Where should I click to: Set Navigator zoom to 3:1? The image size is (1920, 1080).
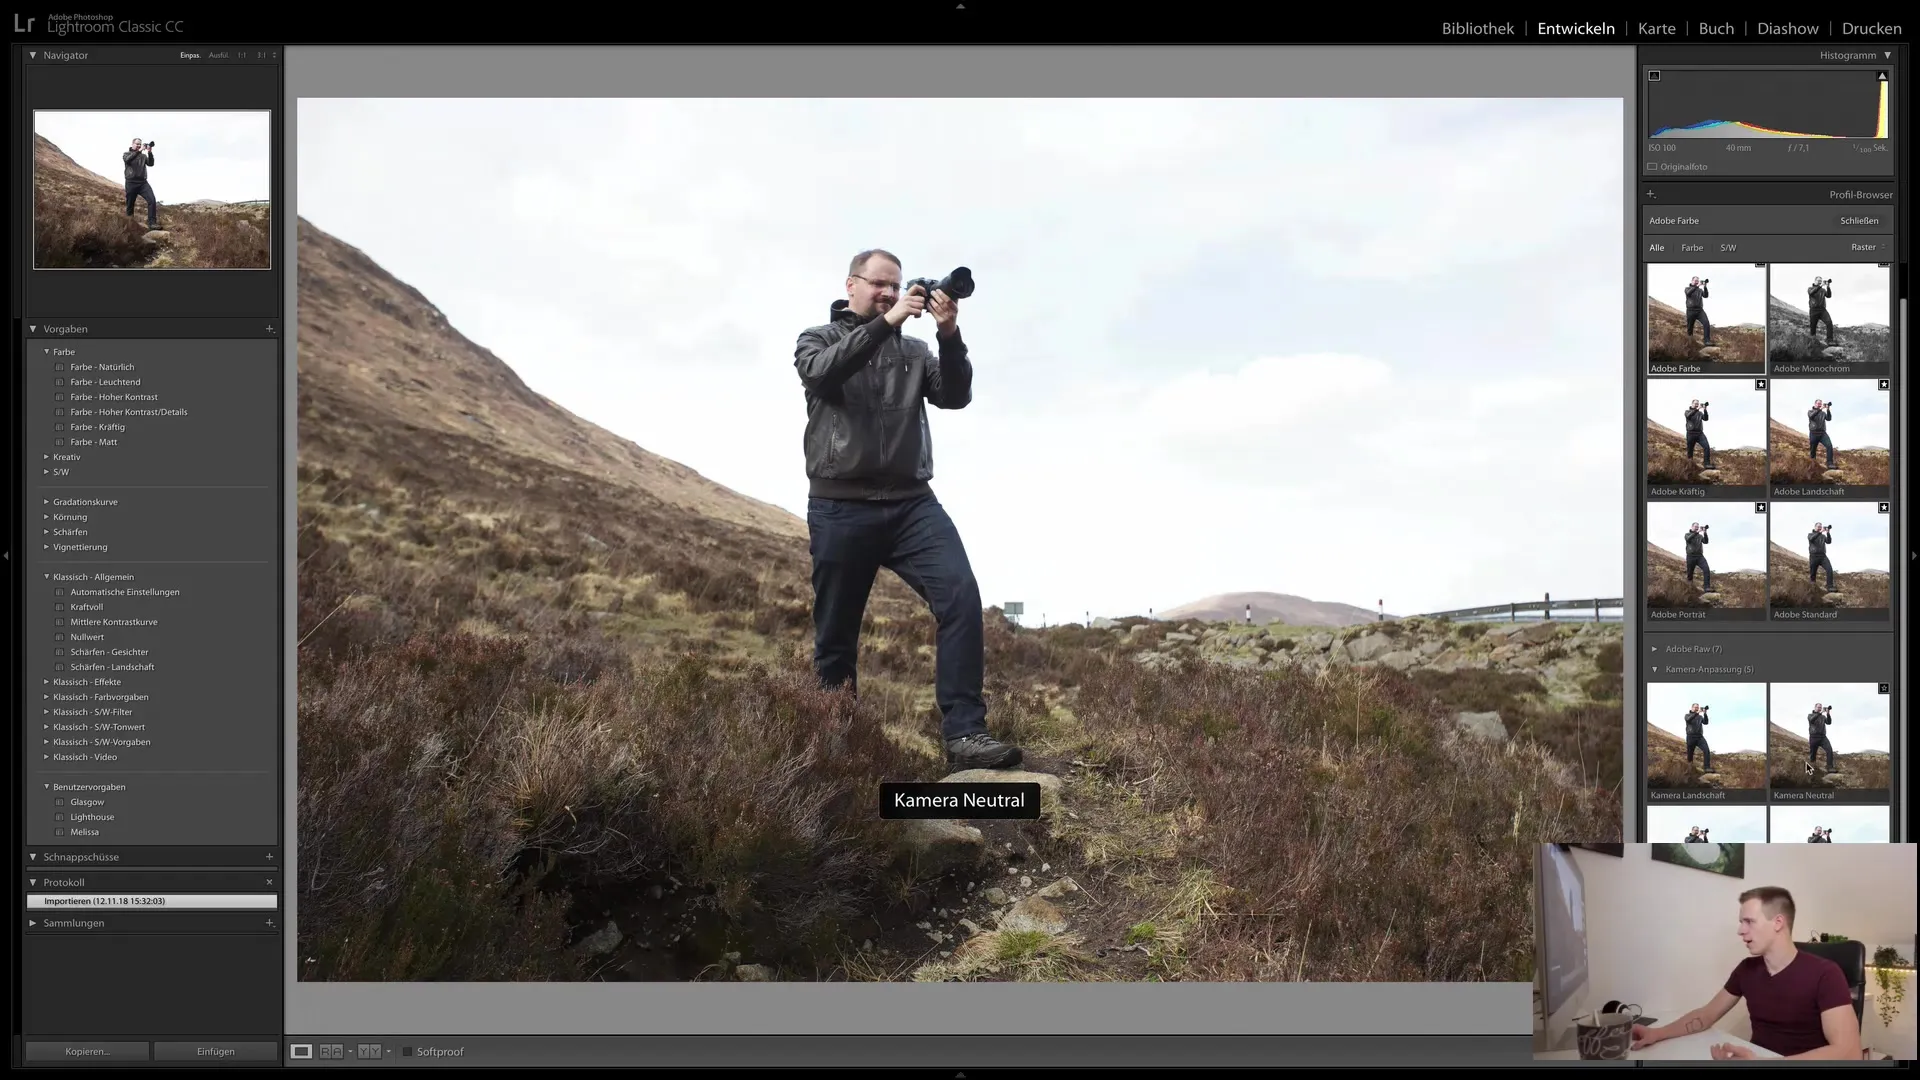(x=262, y=55)
